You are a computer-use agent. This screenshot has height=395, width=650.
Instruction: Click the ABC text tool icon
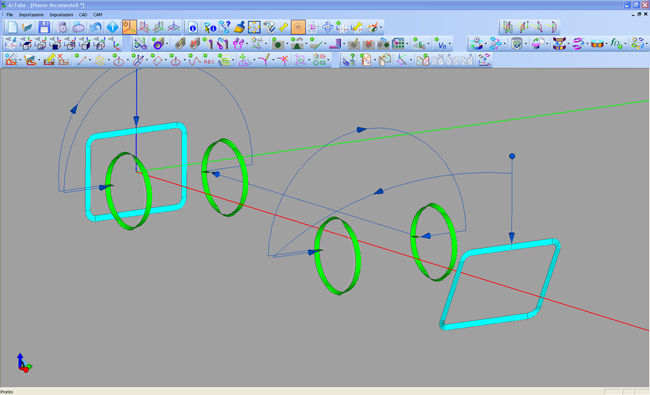pos(209,61)
